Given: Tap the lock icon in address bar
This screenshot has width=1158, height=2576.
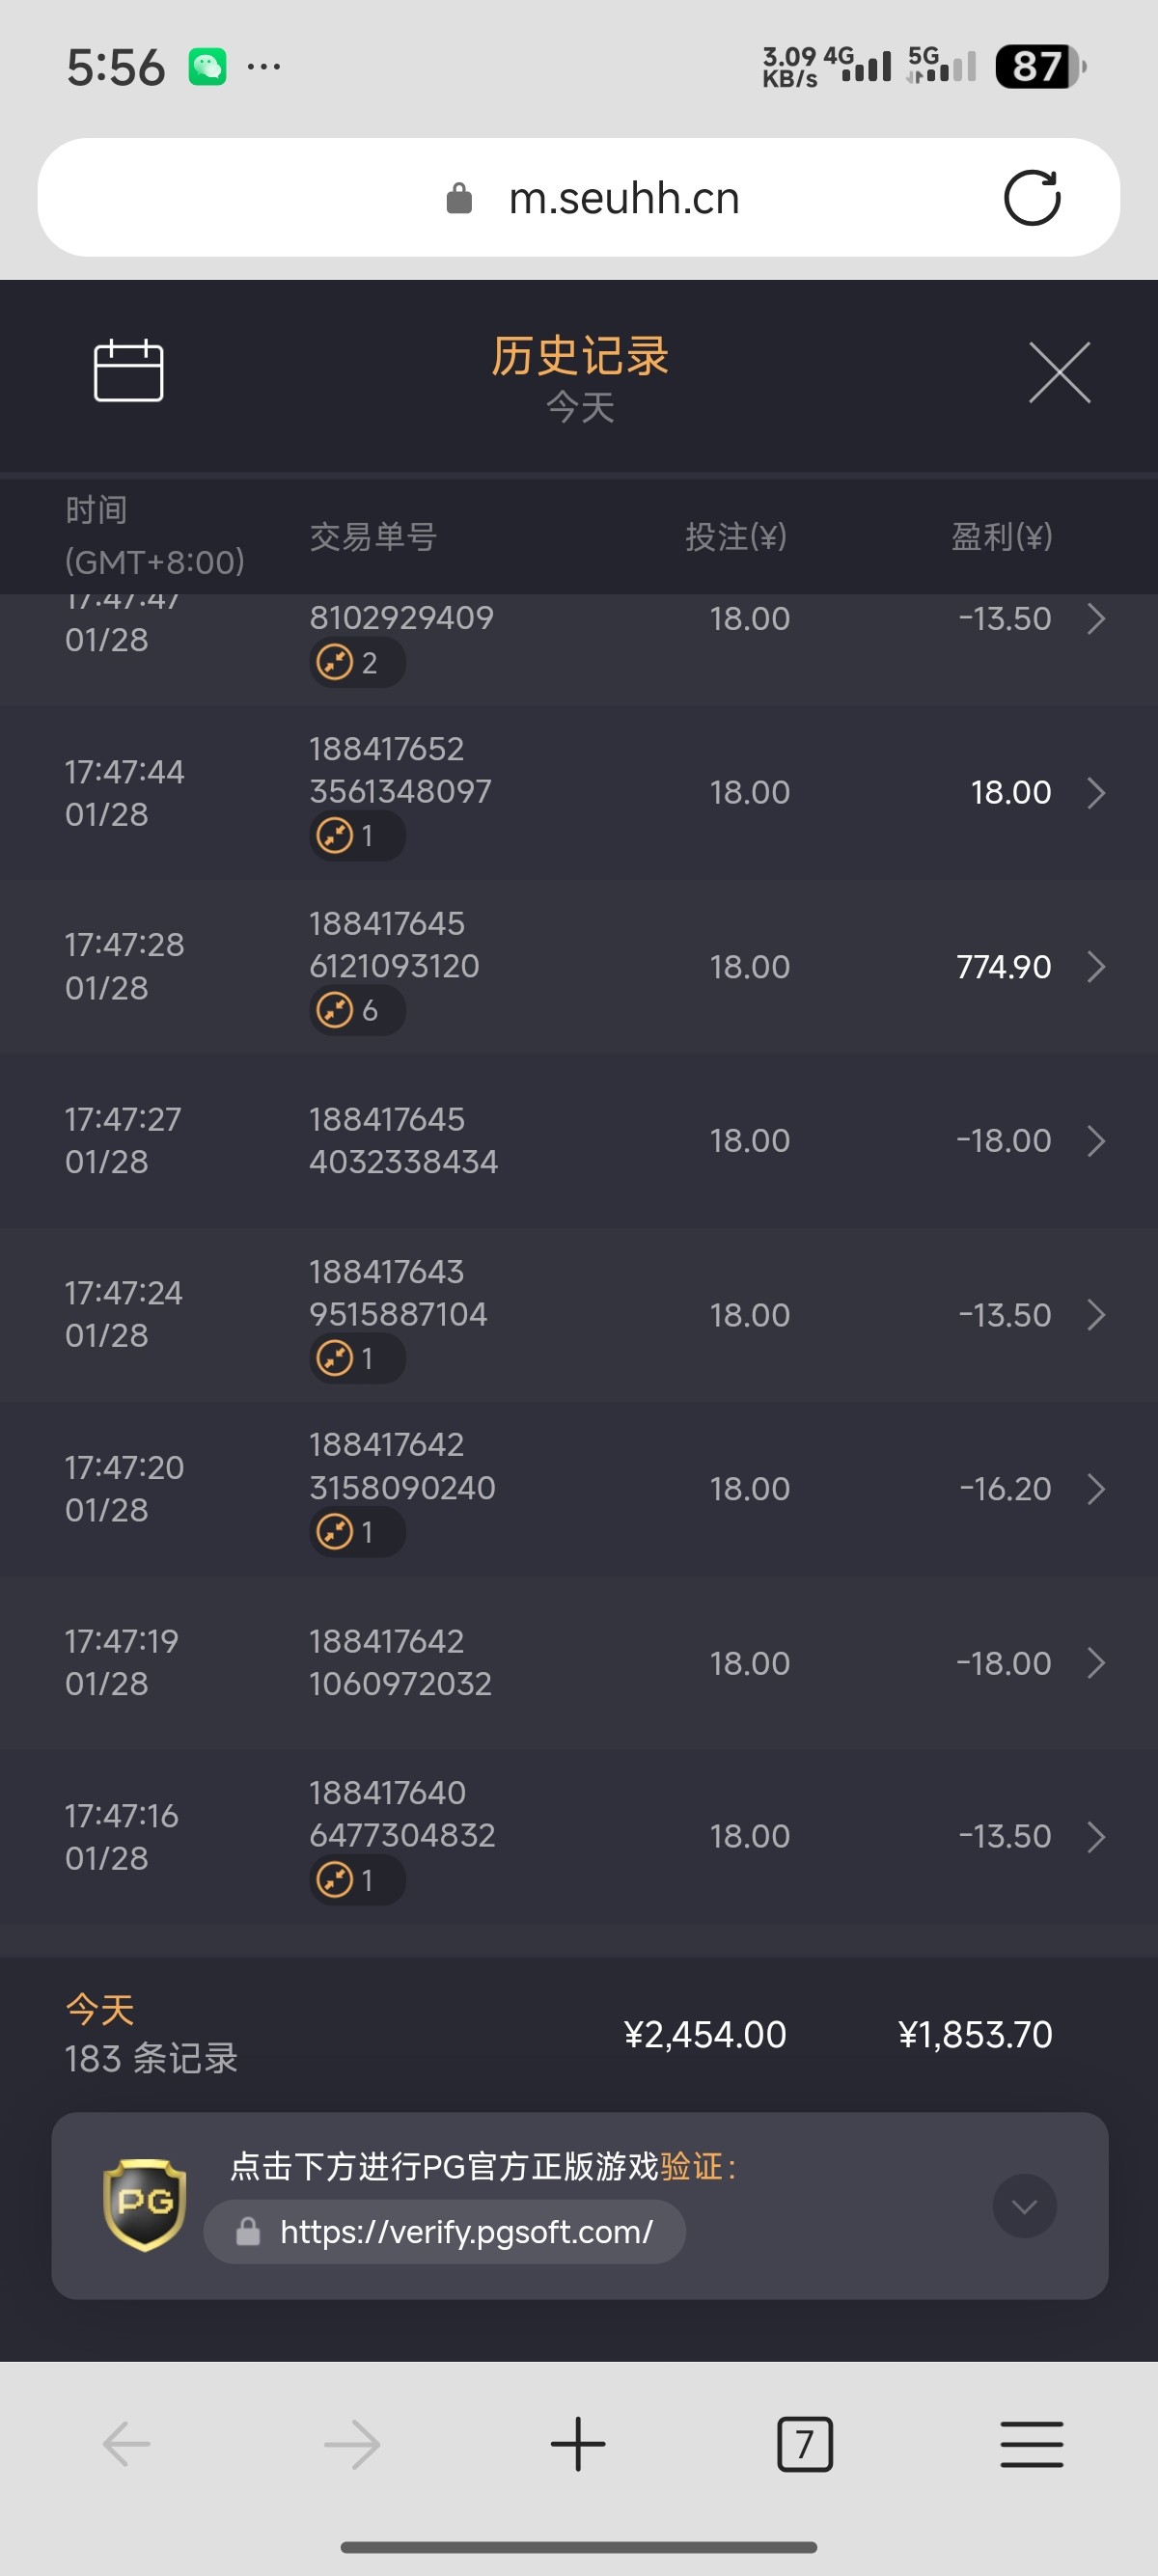Looking at the screenshot, I should tap(459, 198).
